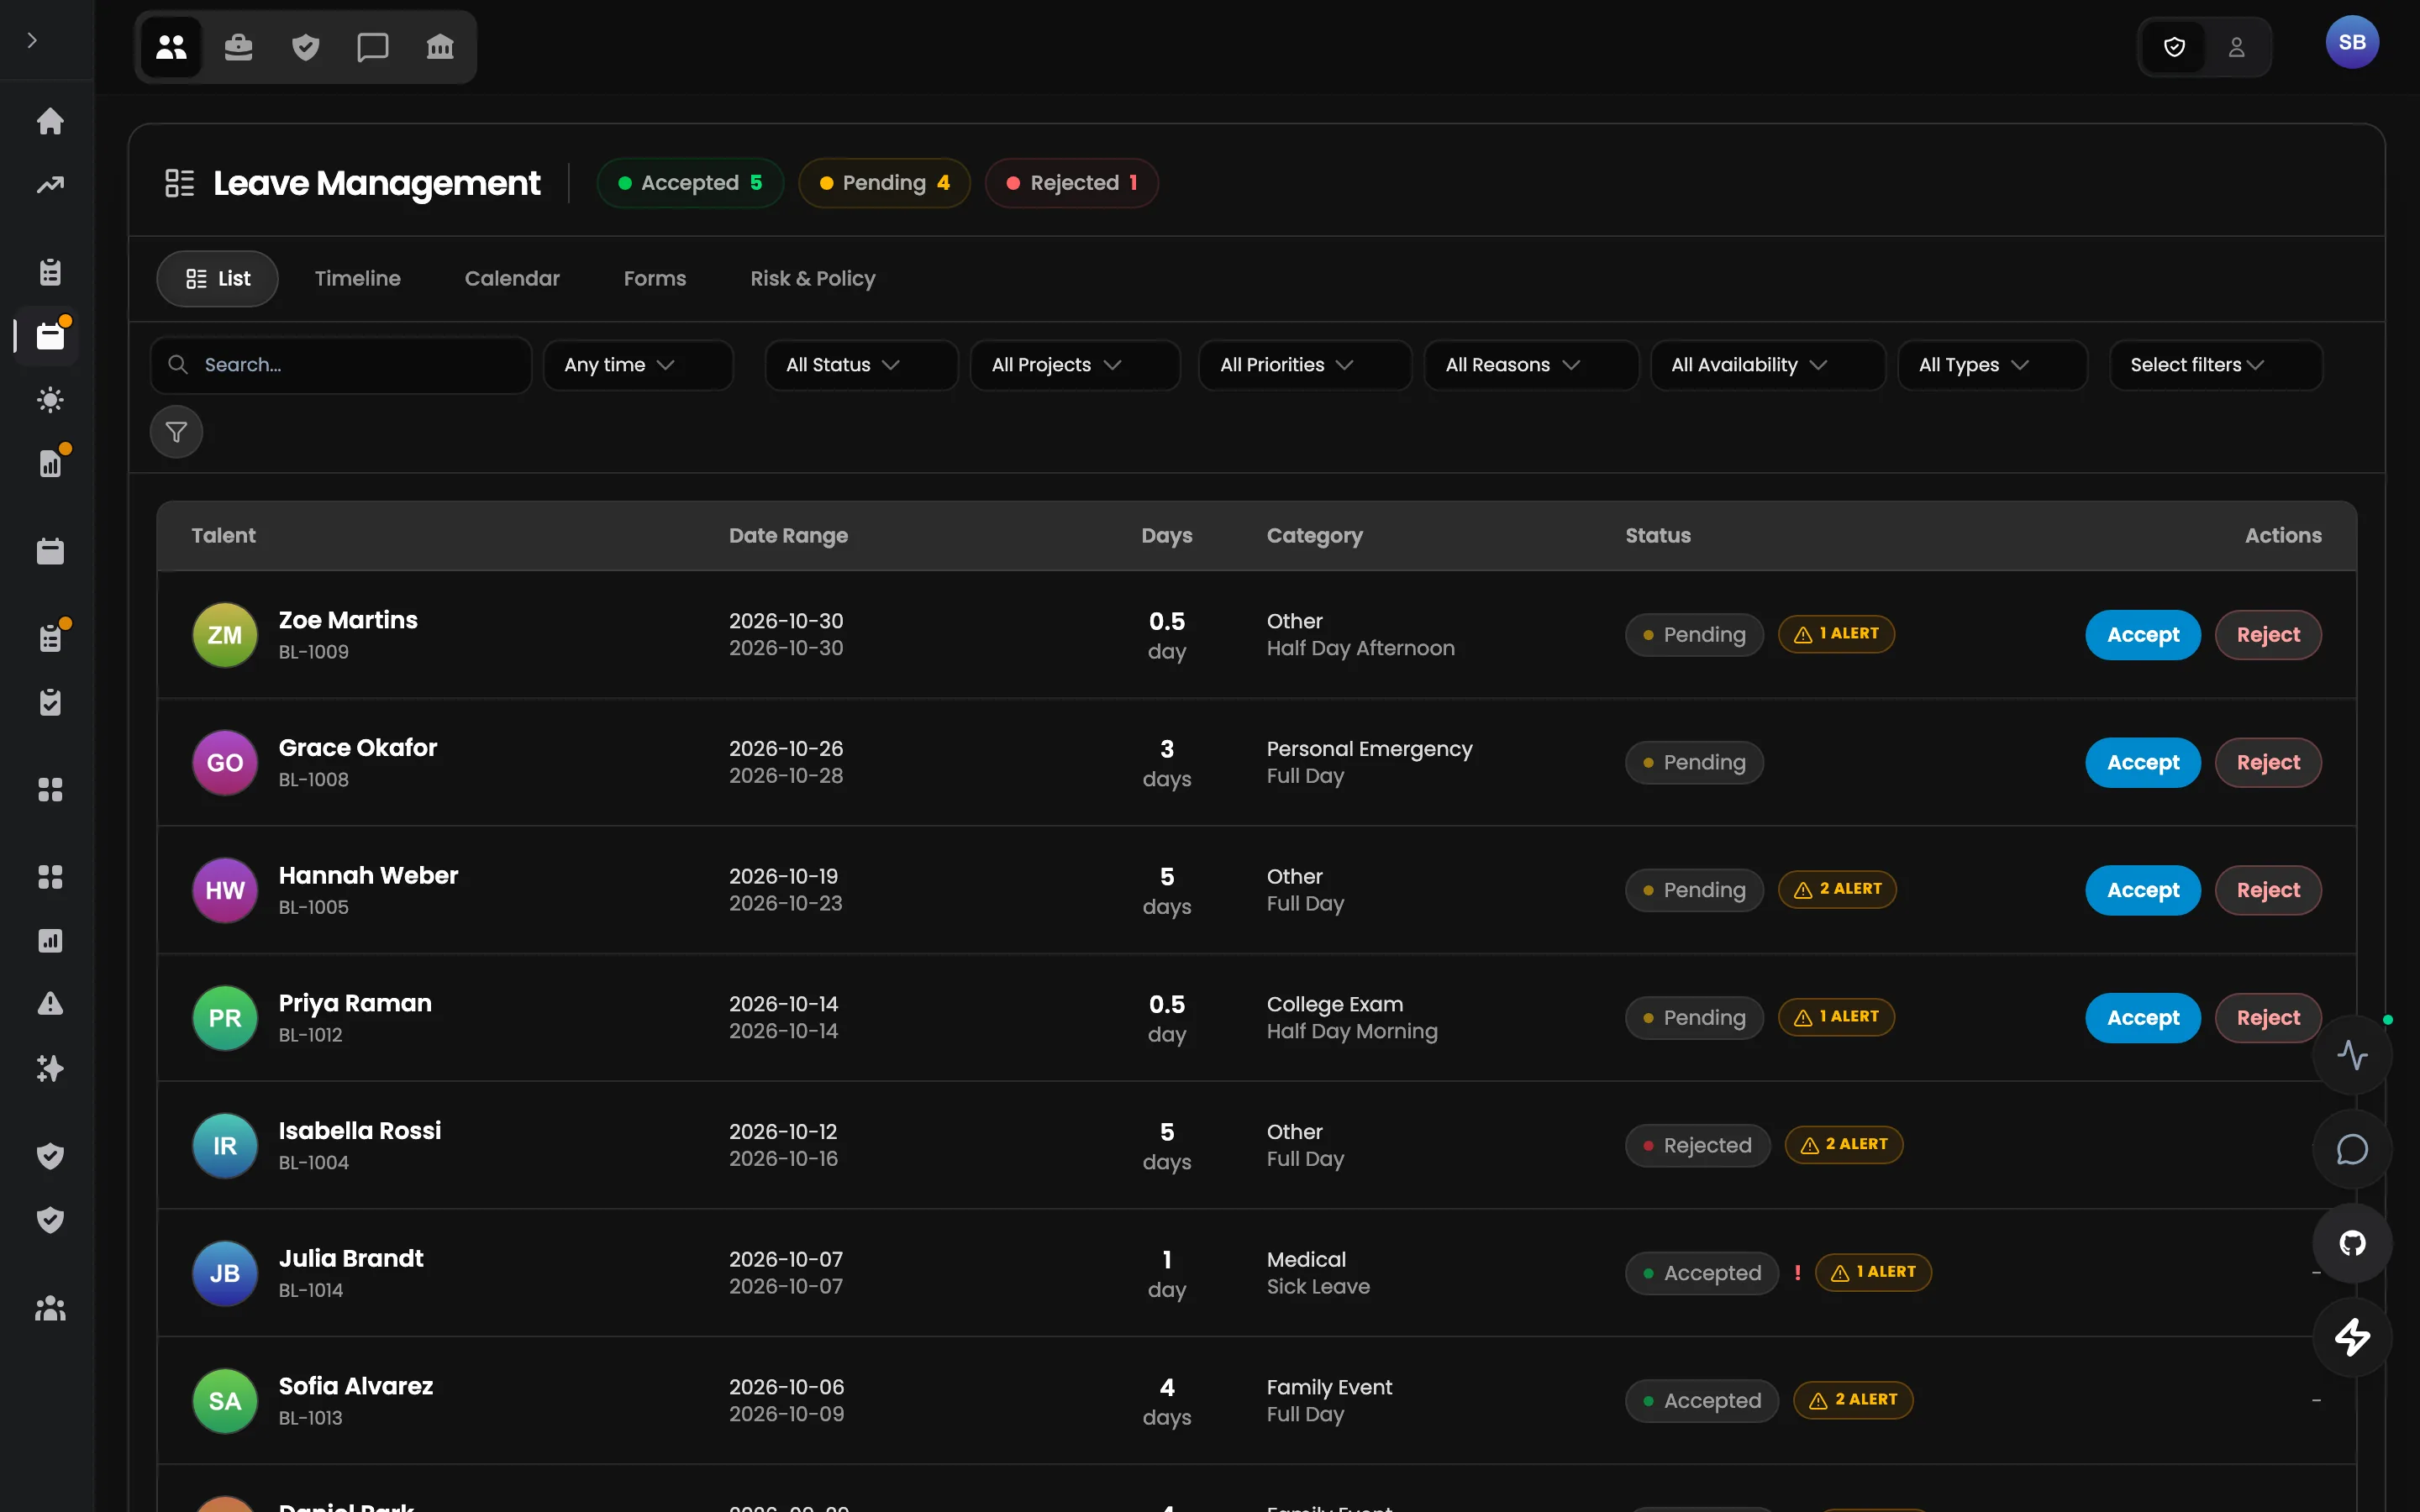Open the bank building icon in top toolbar
The width and height of the screenshot is (2420, 1512).
440,47
